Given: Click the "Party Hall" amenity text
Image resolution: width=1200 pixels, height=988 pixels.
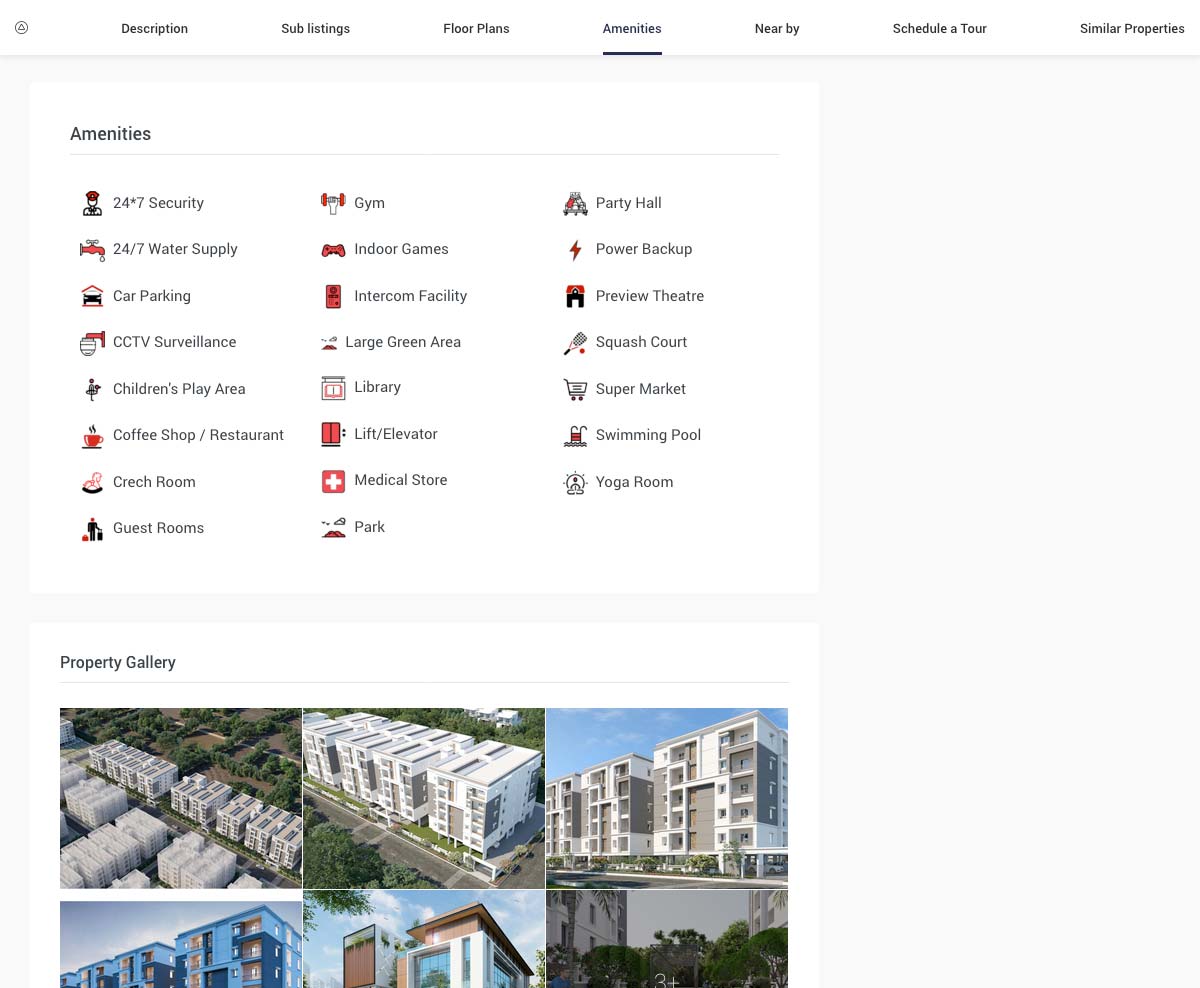Looking at the screenshot, I should click(629, 203).
